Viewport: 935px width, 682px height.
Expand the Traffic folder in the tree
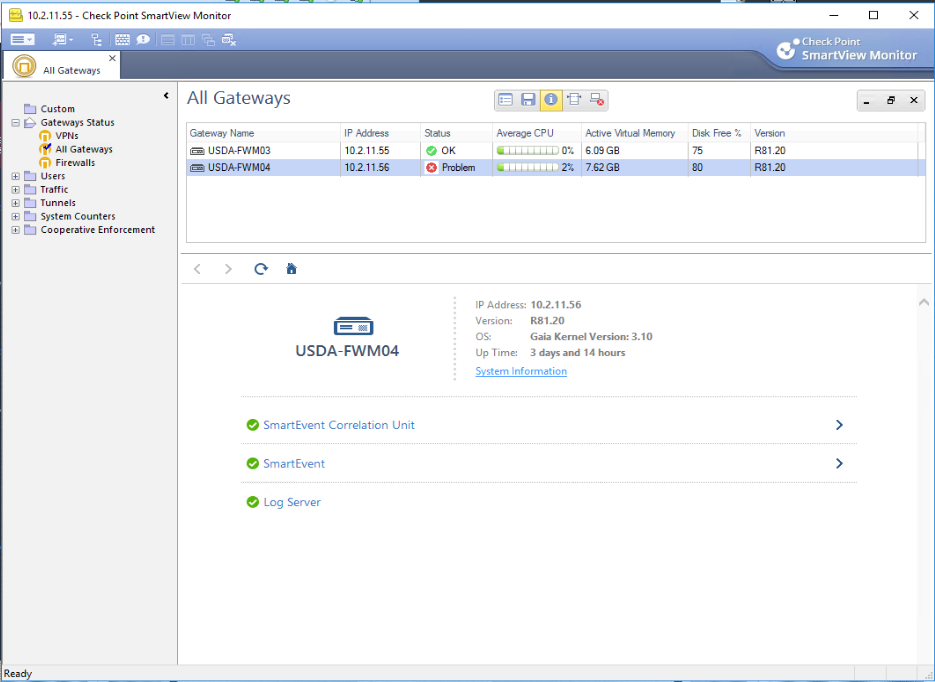click(16, 190)
